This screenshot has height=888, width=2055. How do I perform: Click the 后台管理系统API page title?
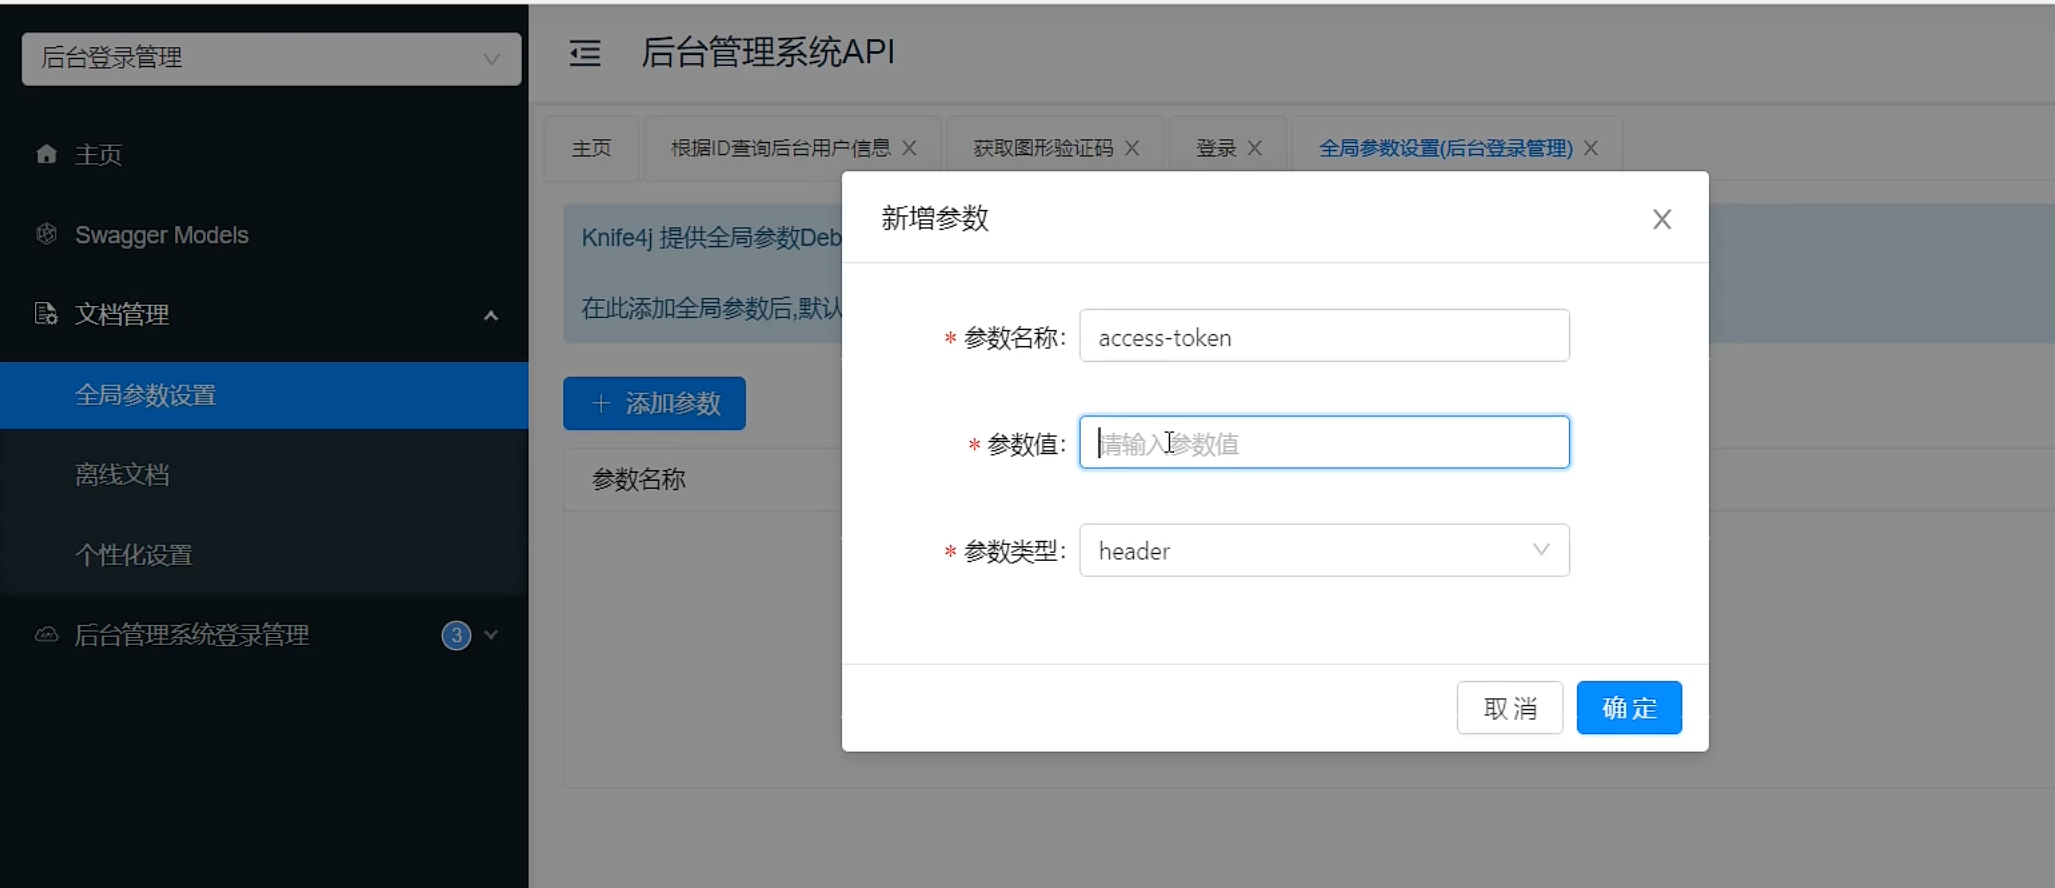767,52
